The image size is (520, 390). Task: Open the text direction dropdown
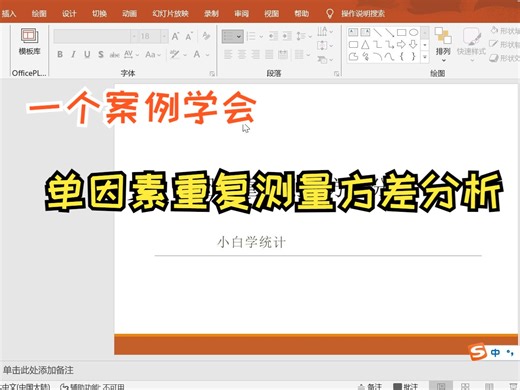click(x=325, y=32)
